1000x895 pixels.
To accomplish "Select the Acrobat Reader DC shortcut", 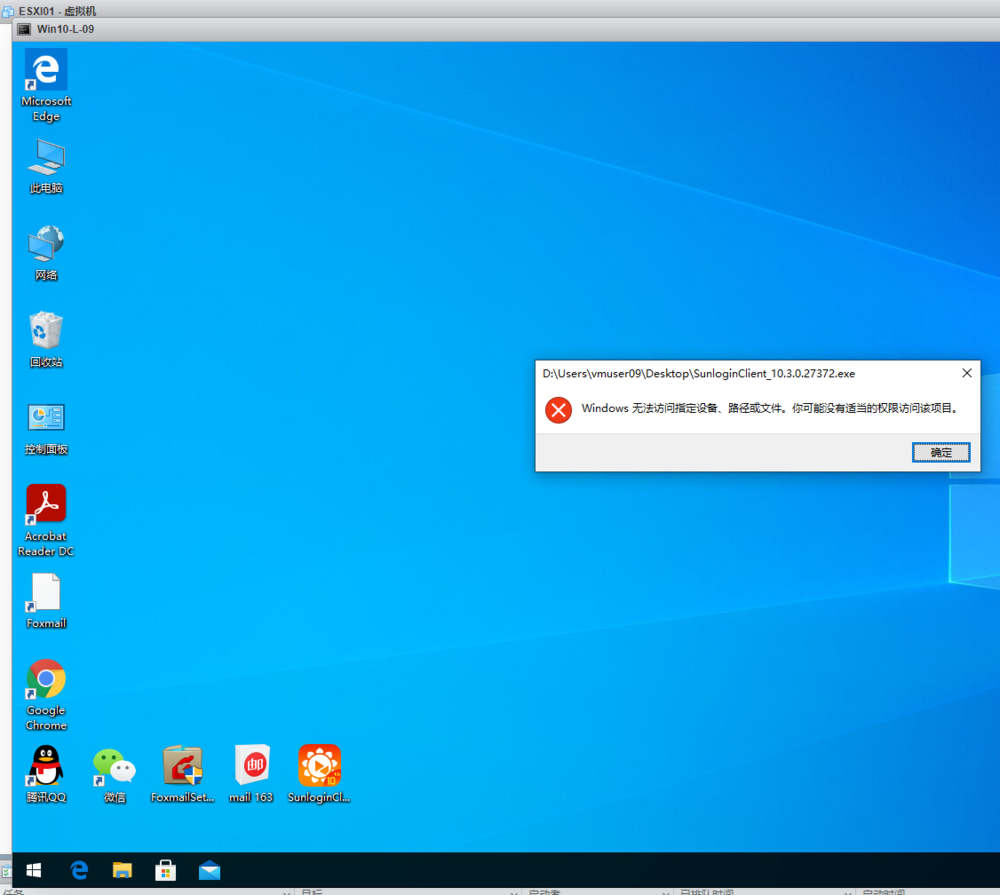I will 46,520.
